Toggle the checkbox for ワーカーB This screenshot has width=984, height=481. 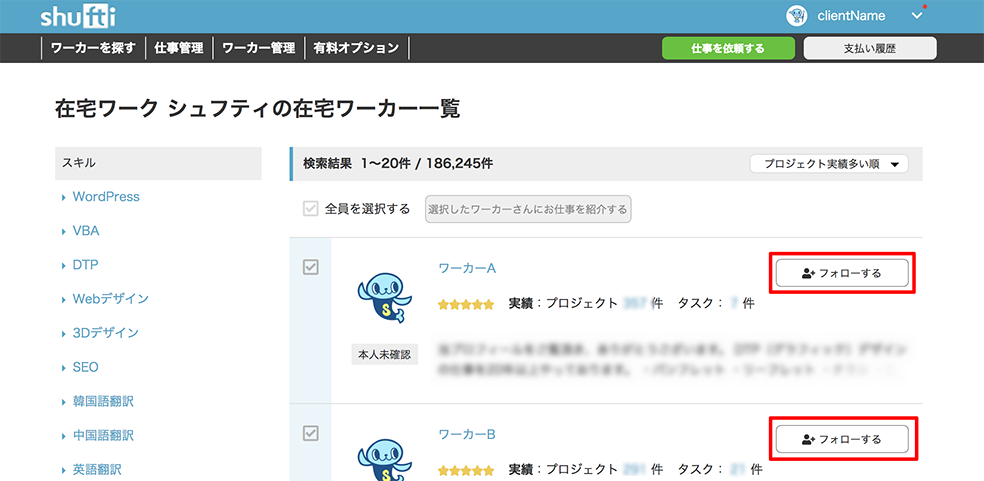coord(311,433)
